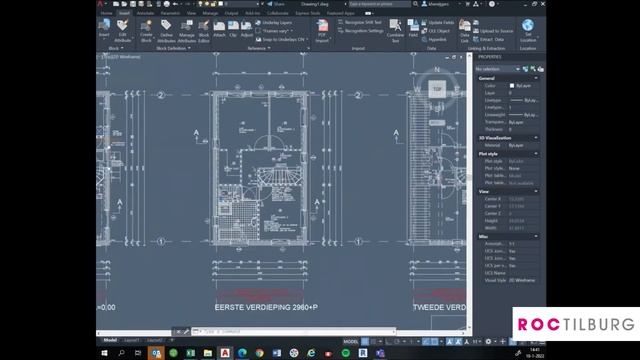This screenshot has height=360, width=640.
Task: Select the Clip reference tool
Action: [x=233, y=29]
